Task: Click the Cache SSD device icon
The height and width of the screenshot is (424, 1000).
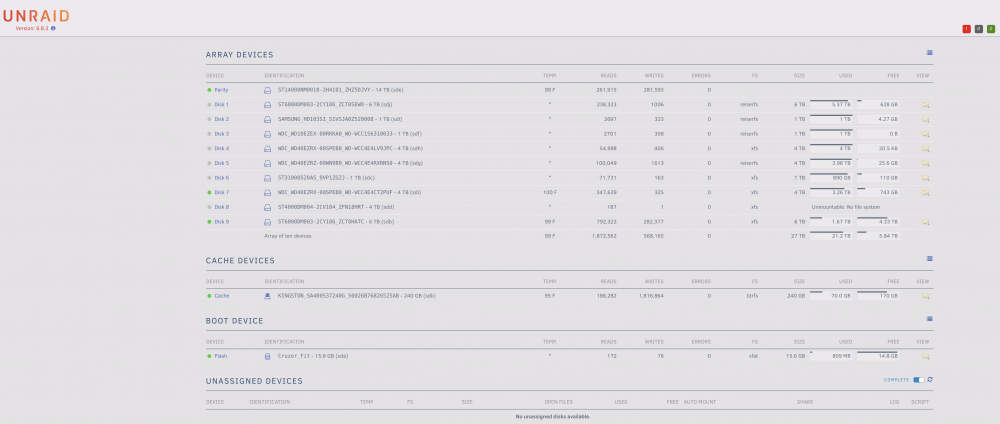Action: coord(268,296)
